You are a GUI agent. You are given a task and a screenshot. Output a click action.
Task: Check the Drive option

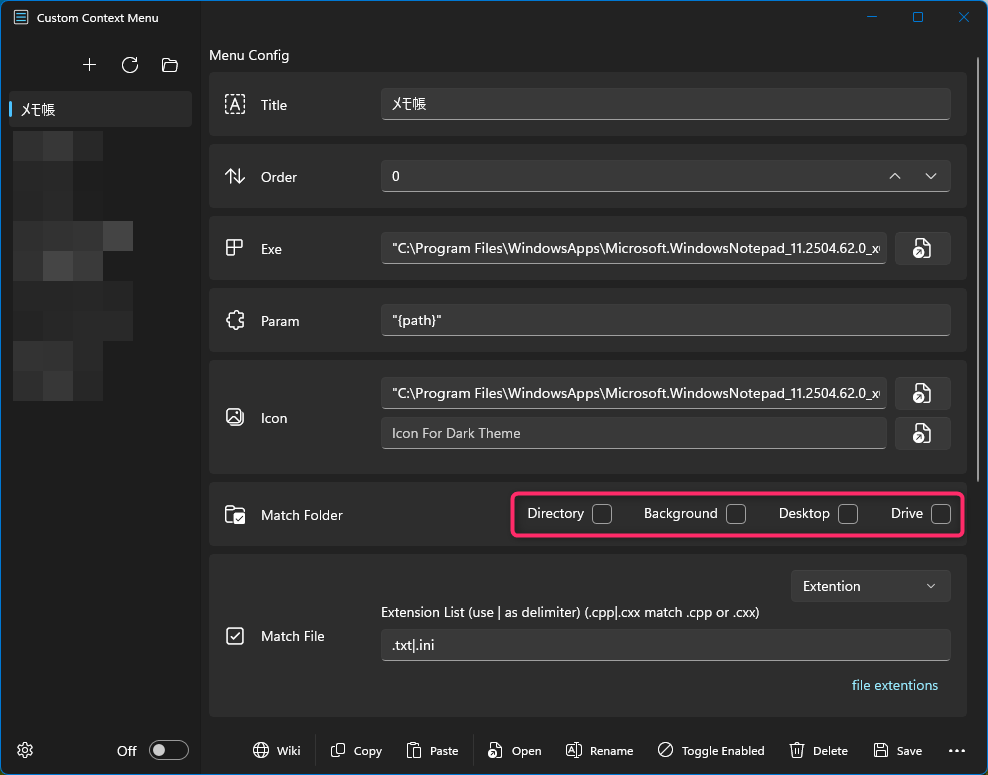941,514
